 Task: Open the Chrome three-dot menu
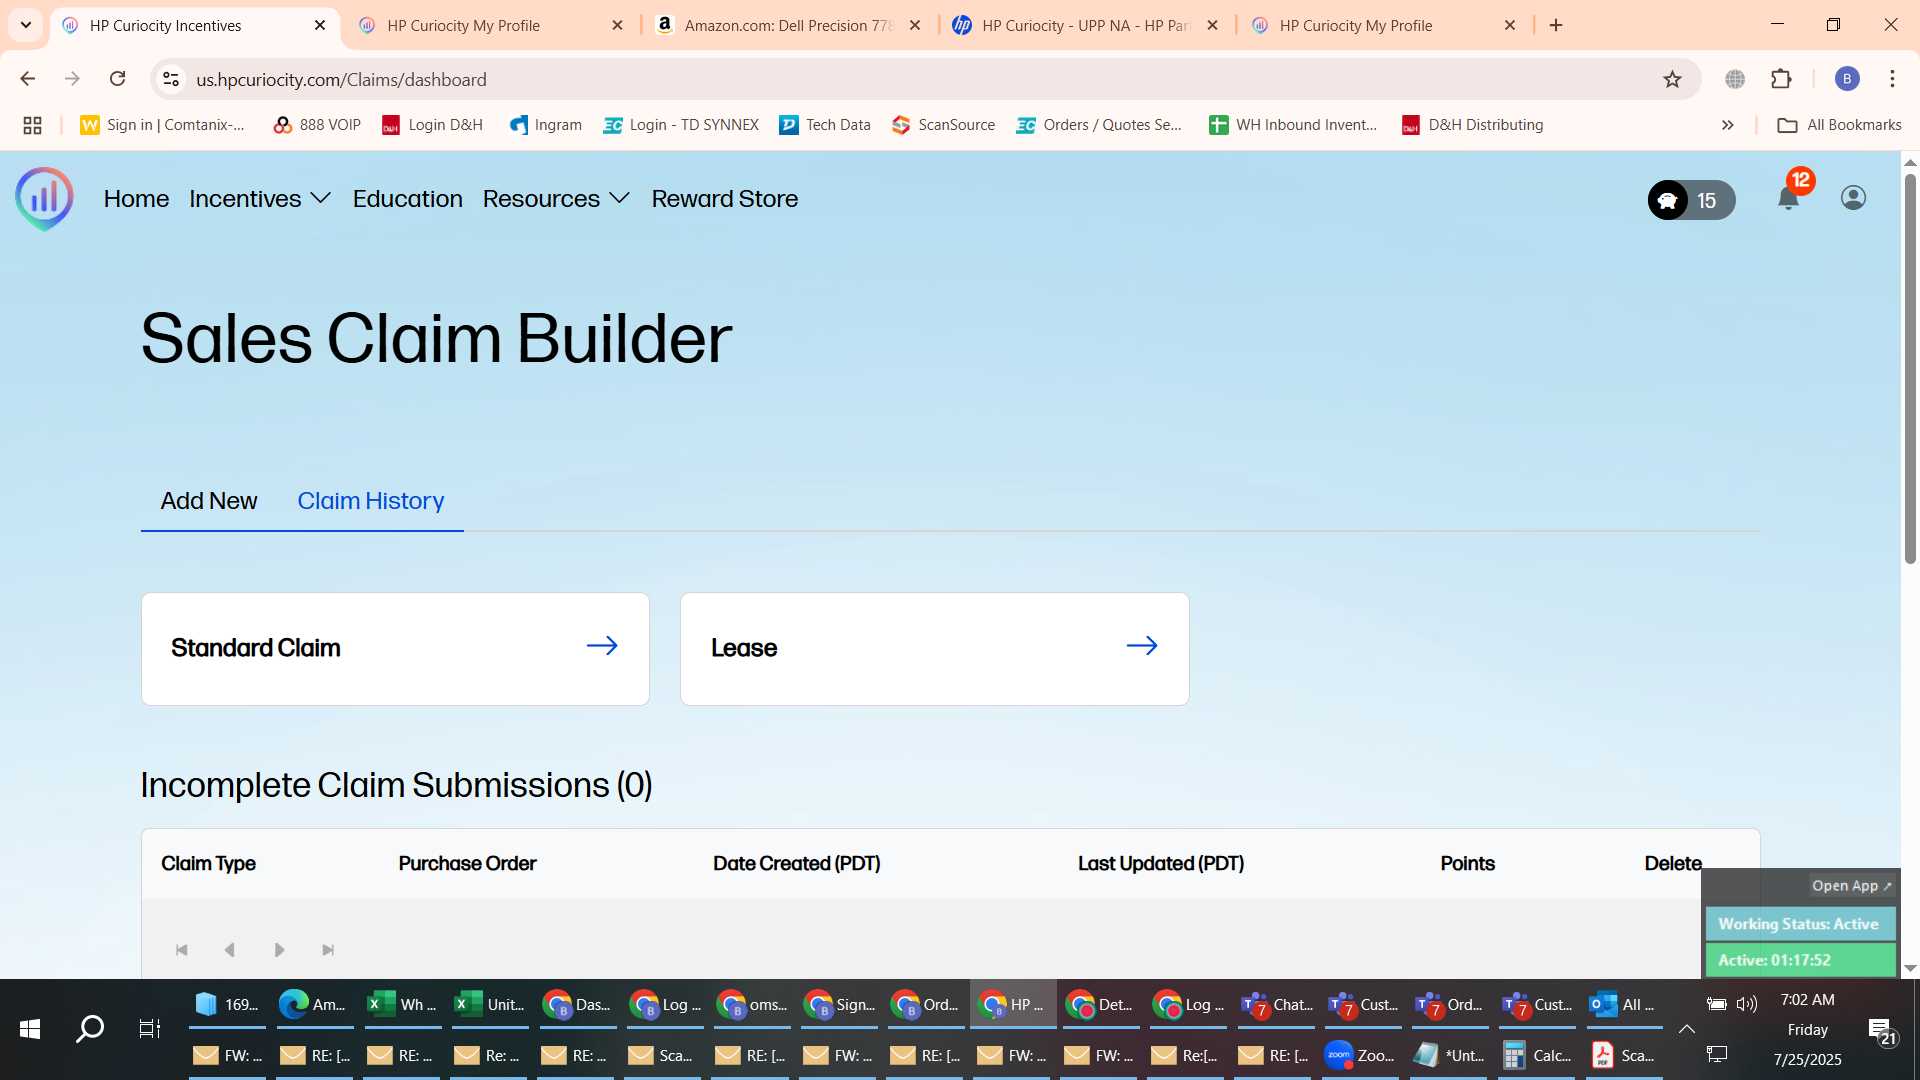[x=1892, y=79]
